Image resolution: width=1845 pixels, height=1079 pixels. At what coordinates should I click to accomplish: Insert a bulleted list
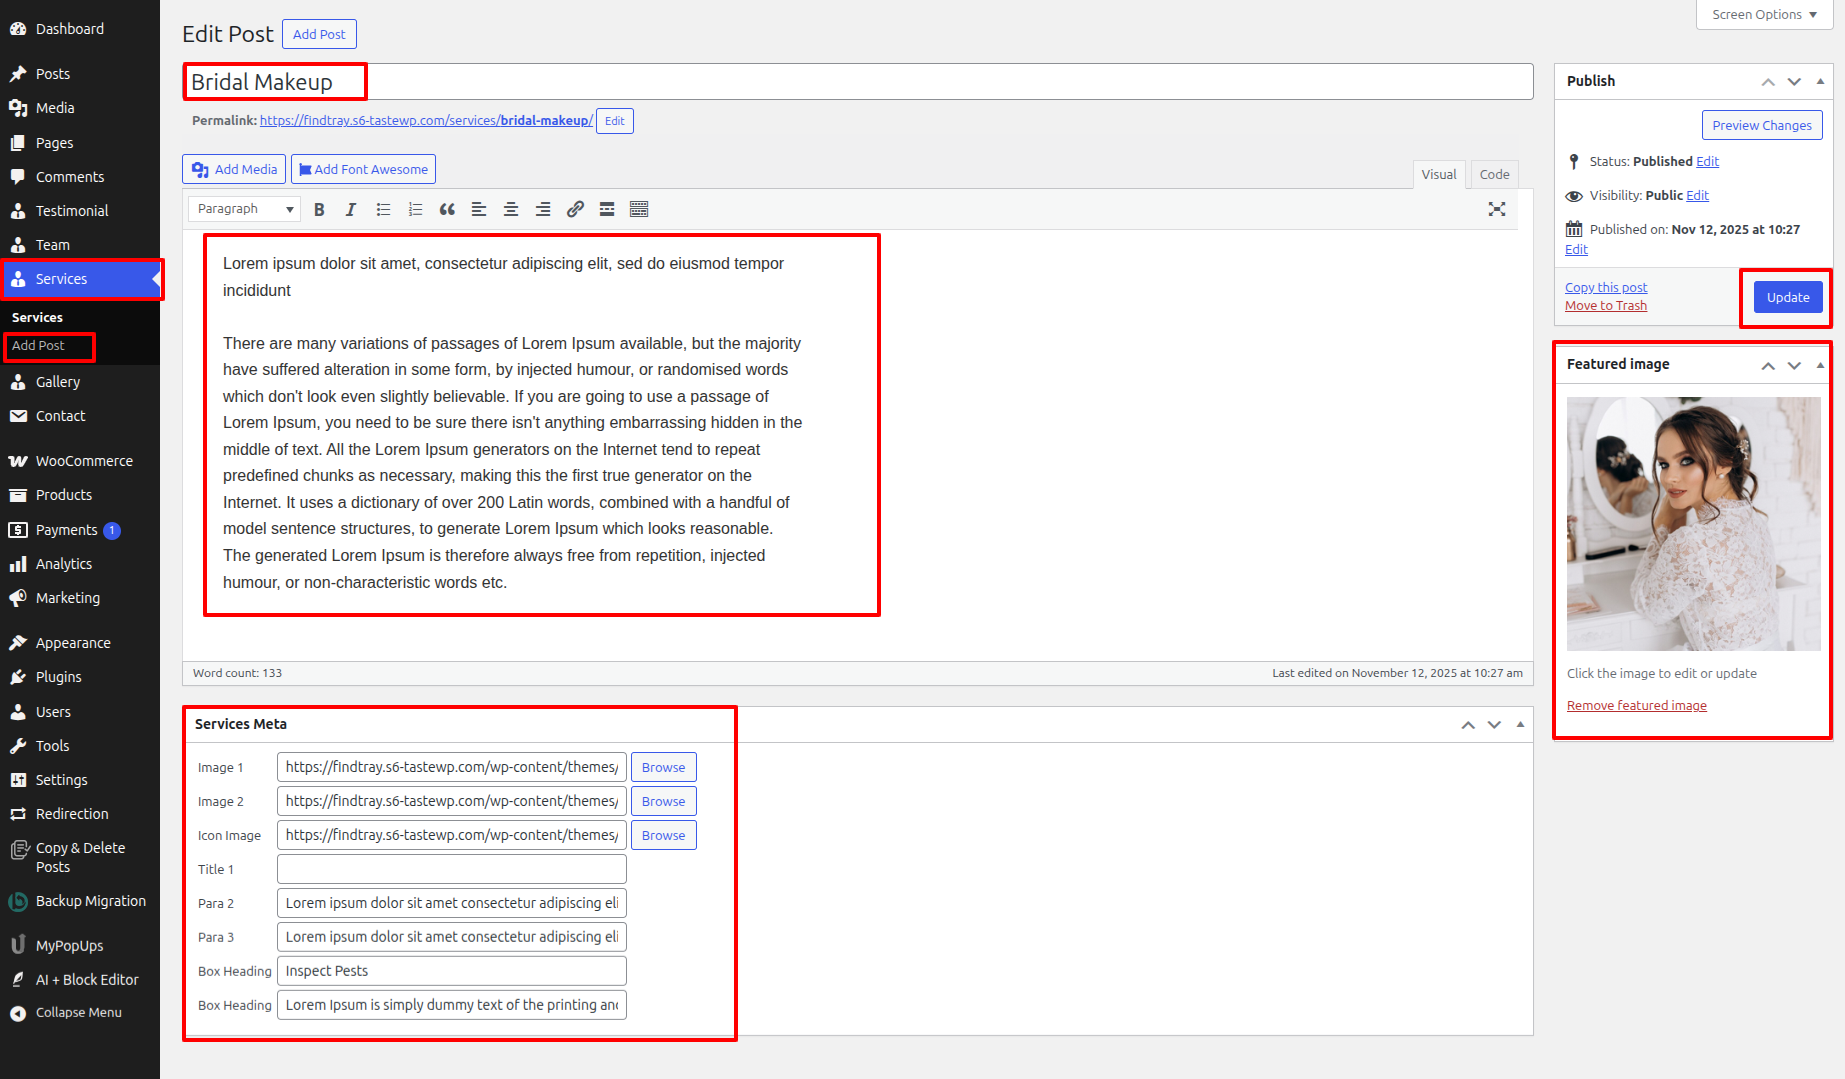(383, 209)
